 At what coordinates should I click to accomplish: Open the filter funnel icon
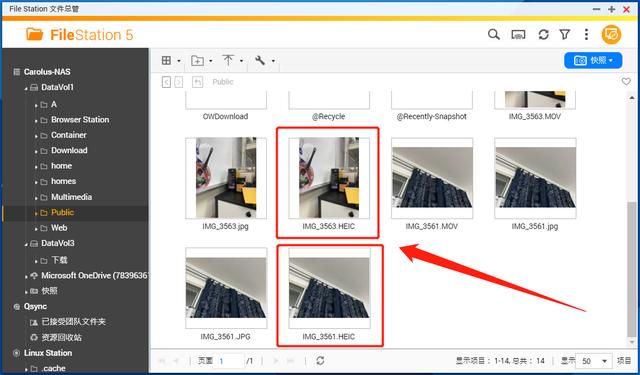click(x=565, y=35)
